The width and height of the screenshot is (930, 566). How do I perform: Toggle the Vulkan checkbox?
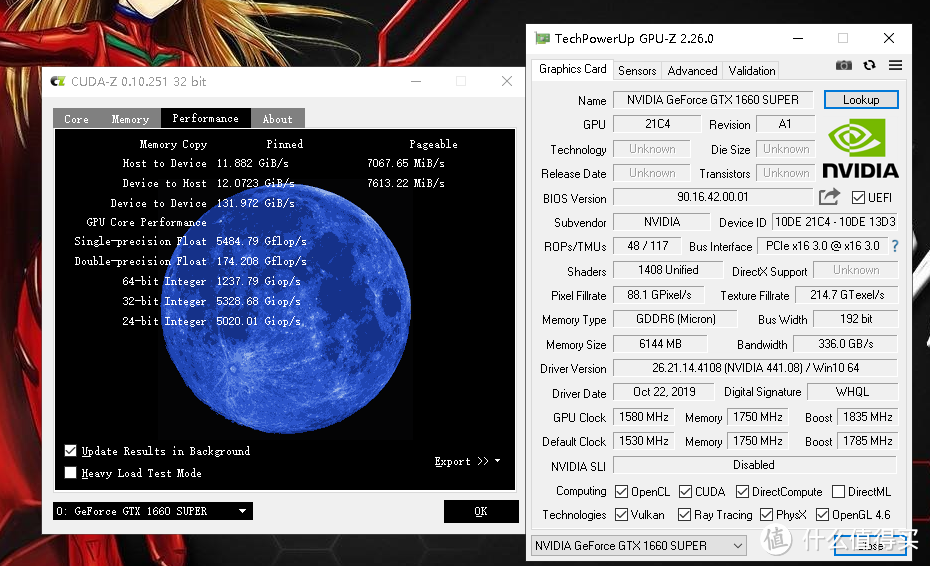pyautogui.click(x=622, y=514)
